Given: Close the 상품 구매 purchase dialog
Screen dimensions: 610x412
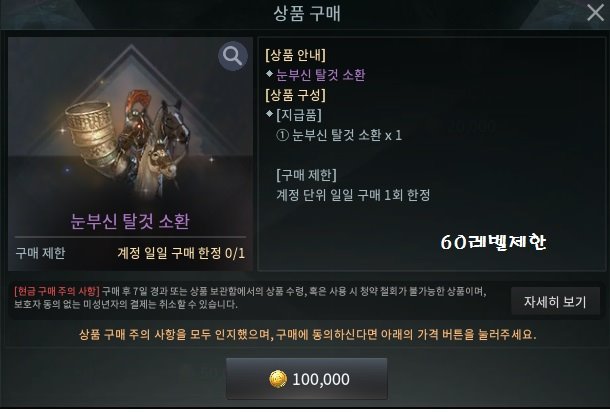Looking at the screenshot, I should pyautogui.click(x=595, y=12).
